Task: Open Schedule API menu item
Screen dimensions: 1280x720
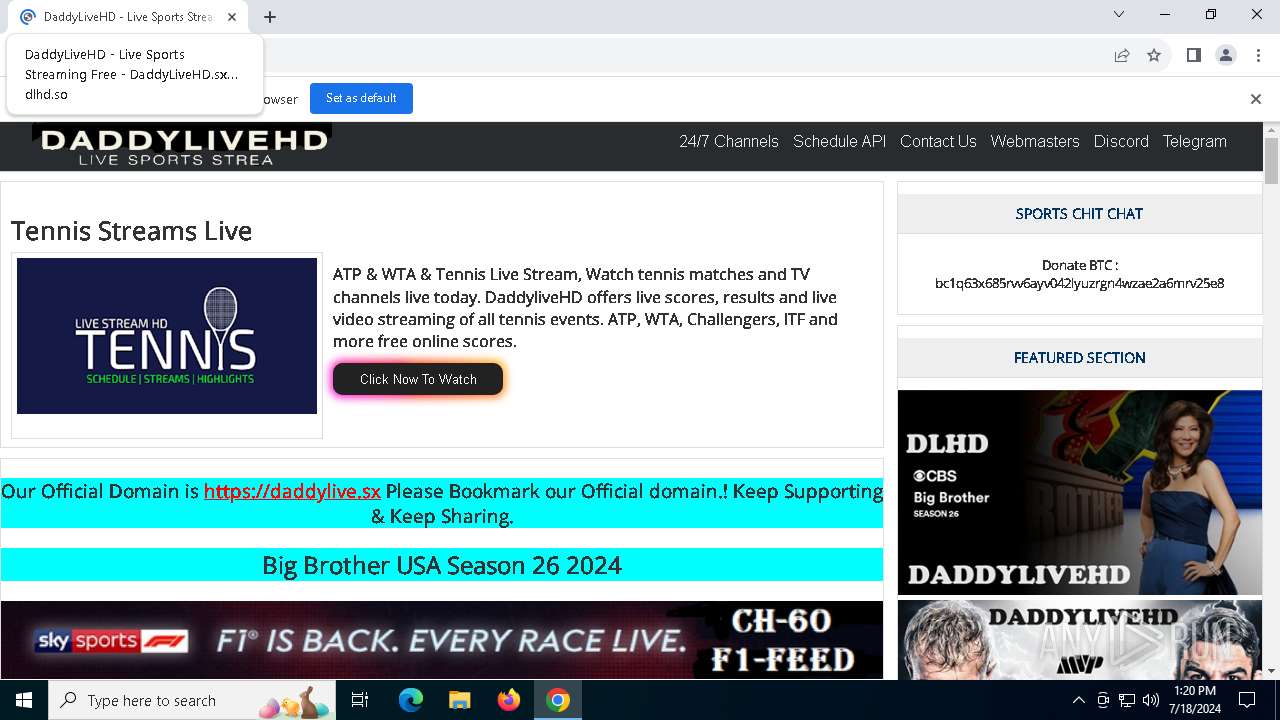Action: tap(840, 141)
